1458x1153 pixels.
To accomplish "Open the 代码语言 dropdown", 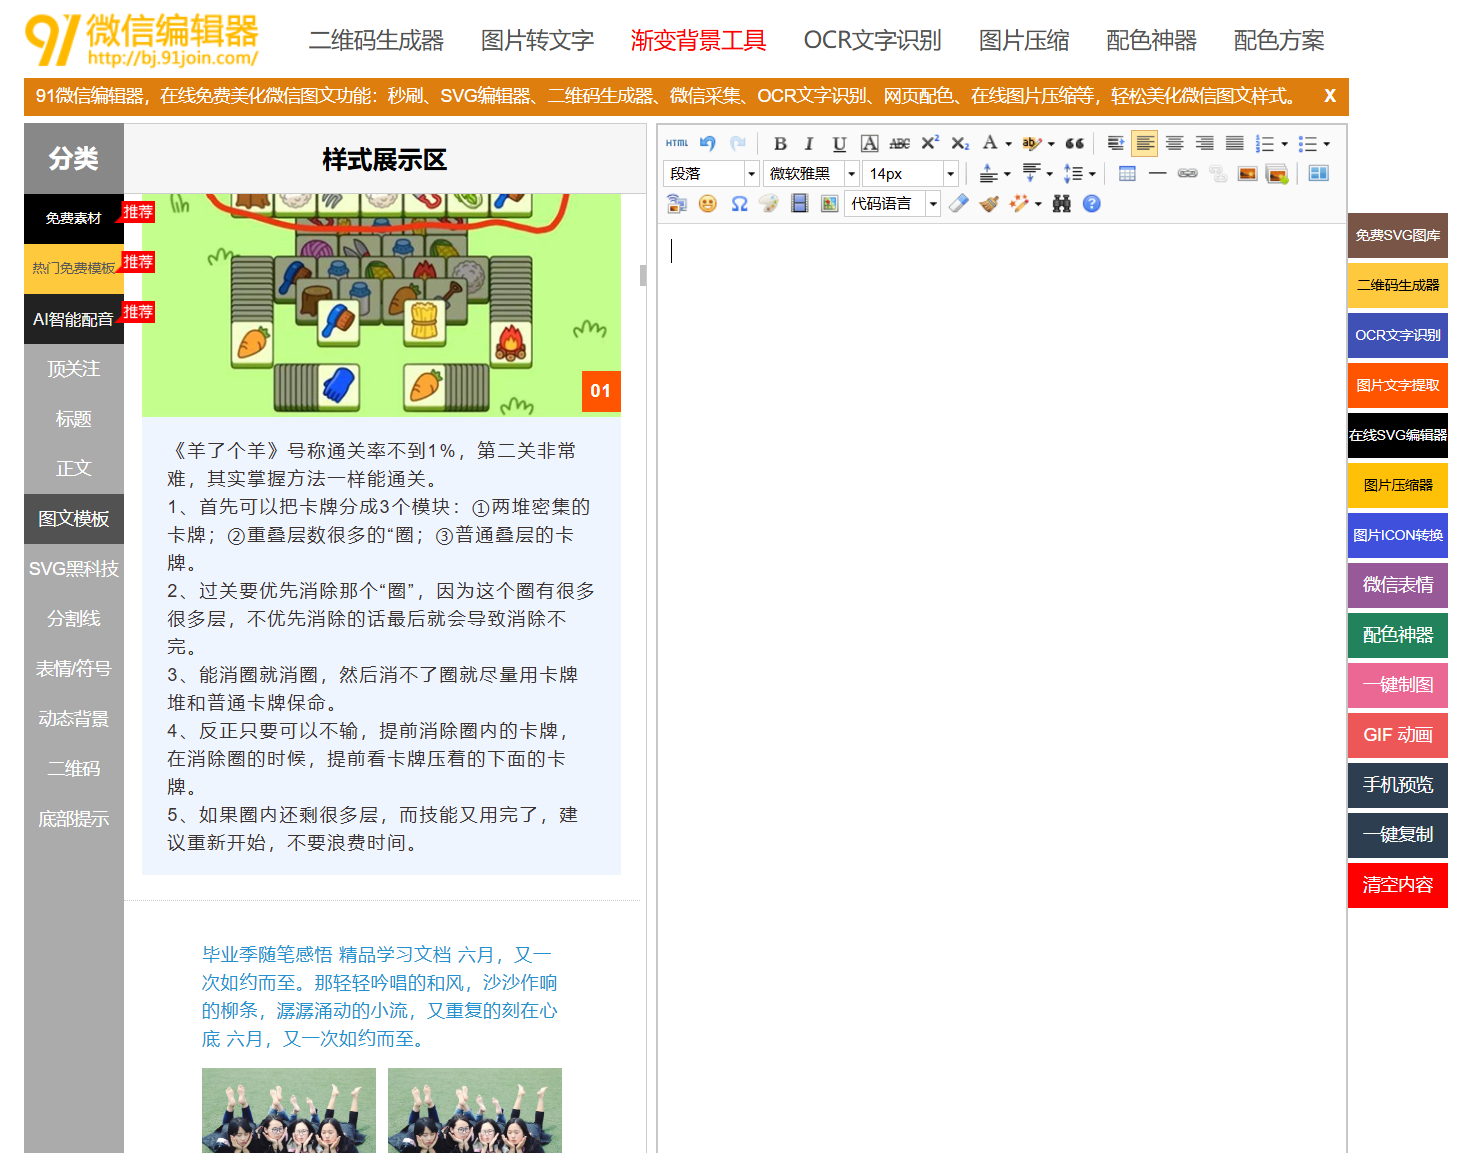I will pos(893,203).
